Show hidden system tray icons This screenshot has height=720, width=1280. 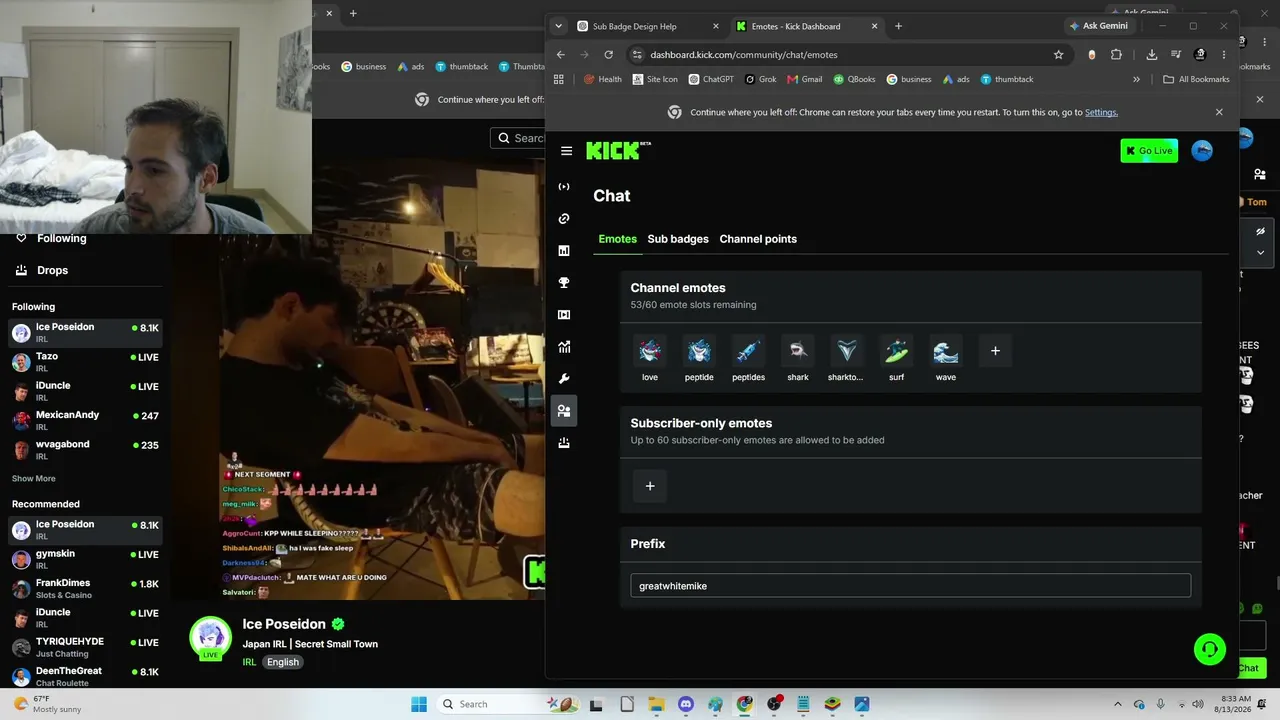click(x=1118, y=704)
